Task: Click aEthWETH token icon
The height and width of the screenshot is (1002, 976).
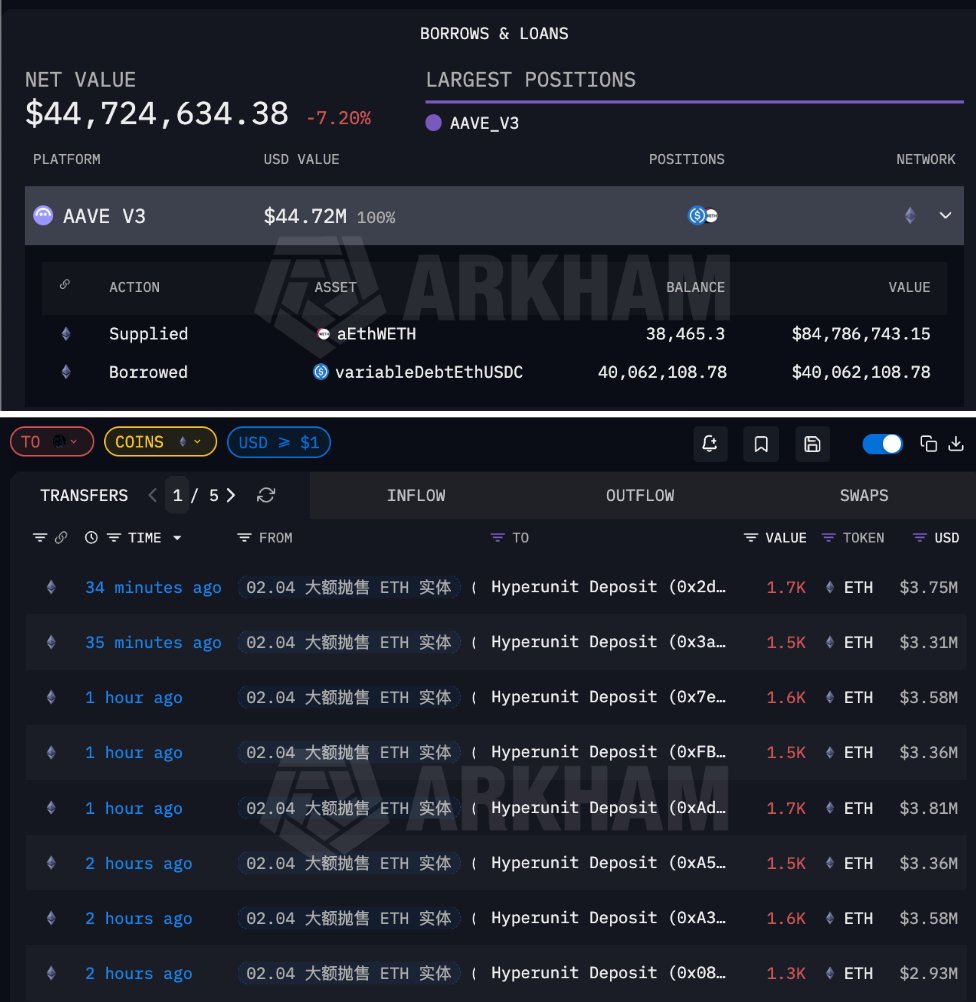Action: [x=323, y=334]
